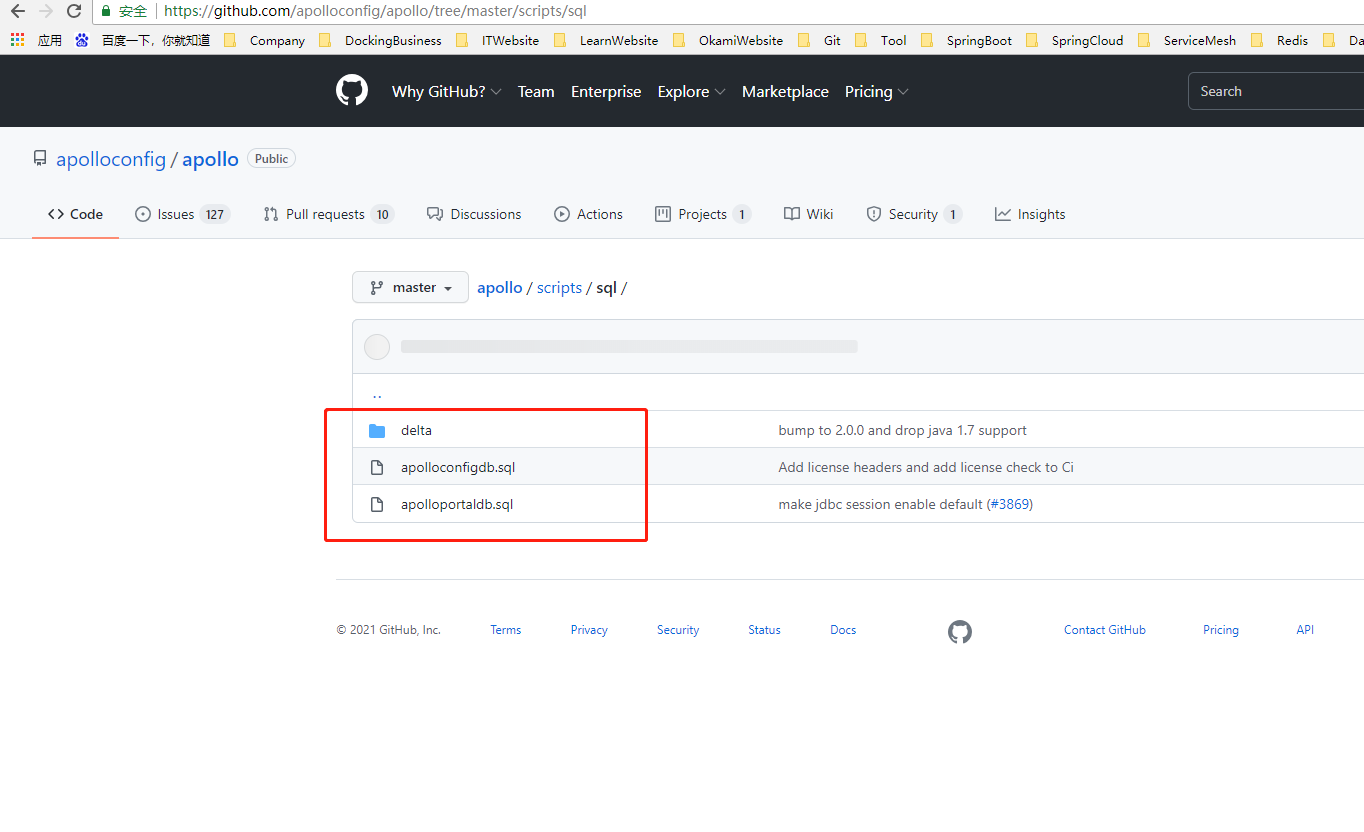Open the Tool bookmark folder
Viewport: 1364px width, 832px height.
click(880, 40)
